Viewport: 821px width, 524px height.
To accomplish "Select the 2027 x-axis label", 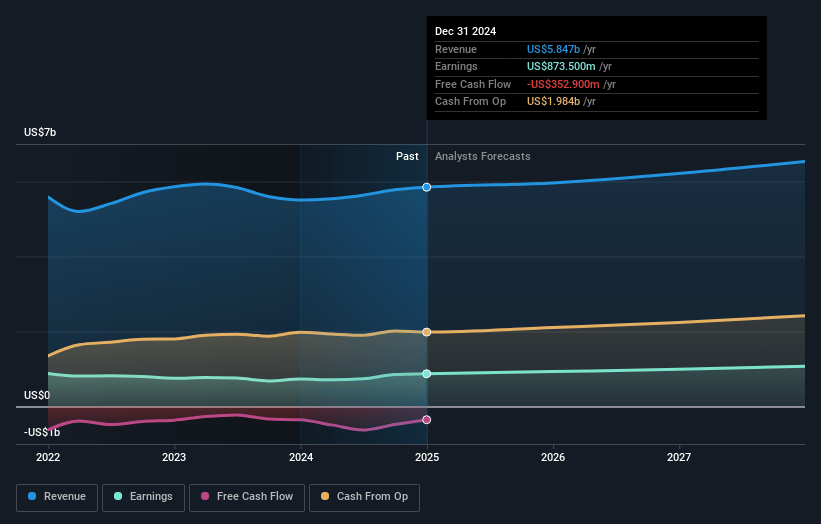I will (679, 458).
